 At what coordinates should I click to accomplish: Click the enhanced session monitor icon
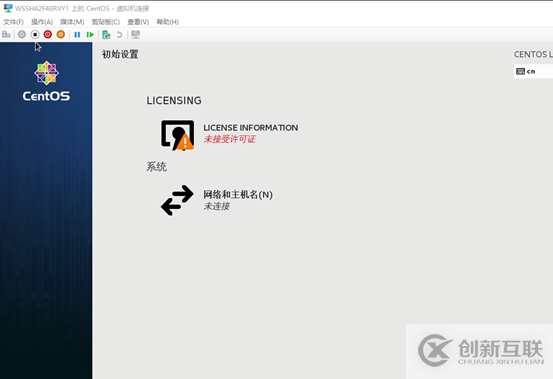point(135,35)
